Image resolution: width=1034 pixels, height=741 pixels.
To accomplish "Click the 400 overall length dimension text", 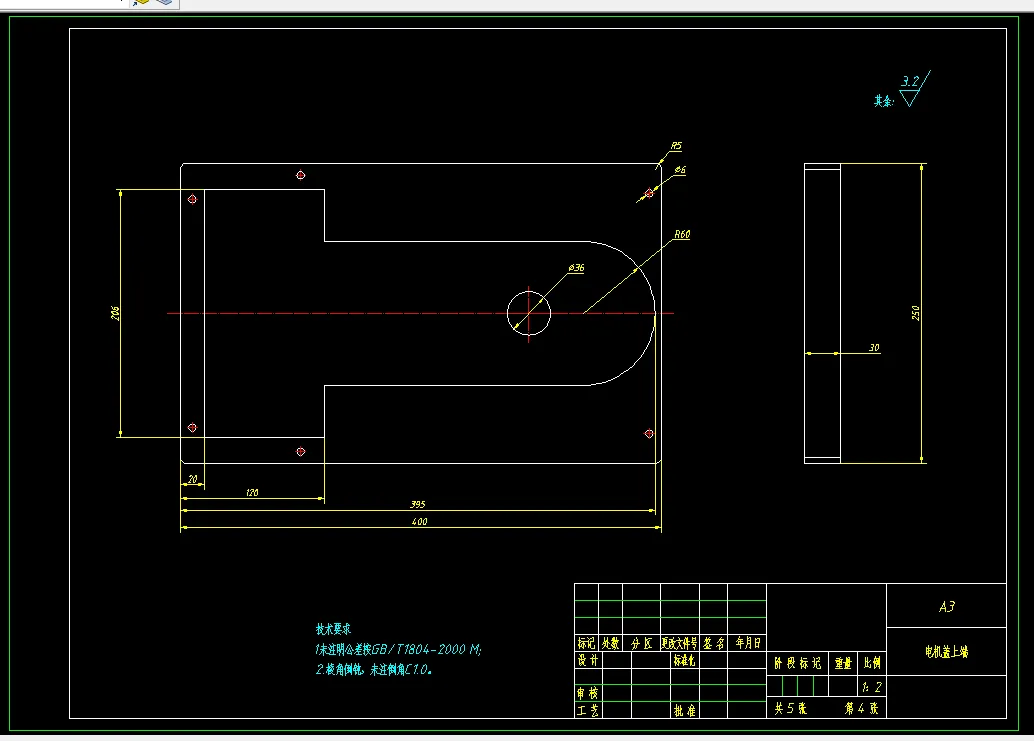I will point(419,521).
